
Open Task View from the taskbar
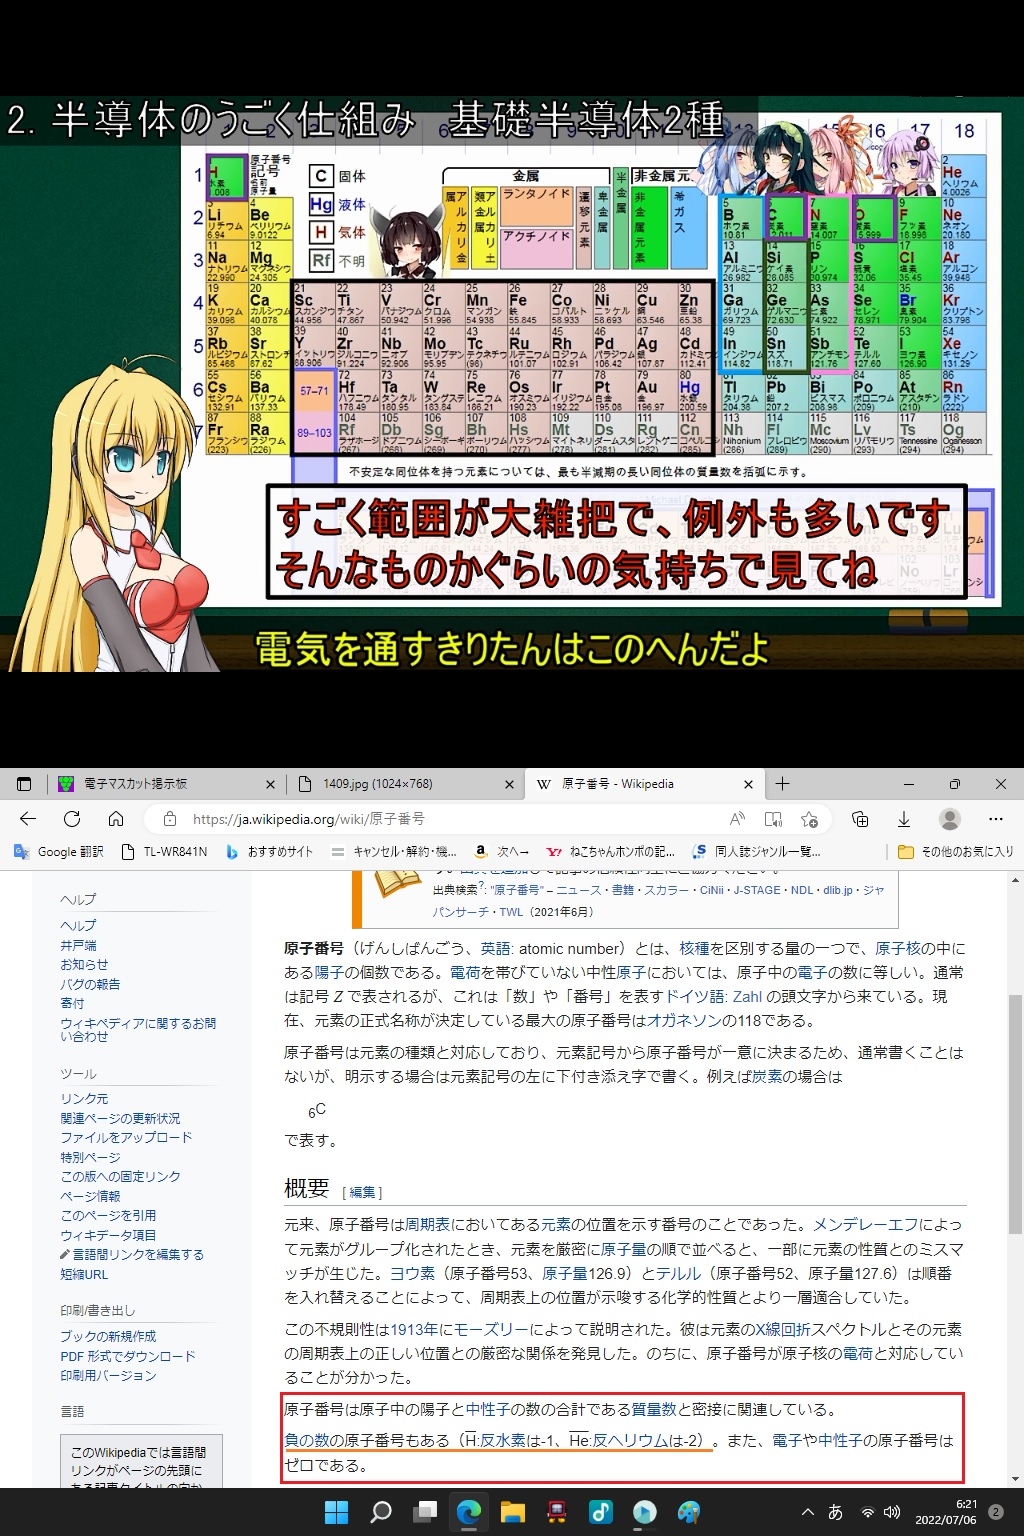(x=427, y=1512)
